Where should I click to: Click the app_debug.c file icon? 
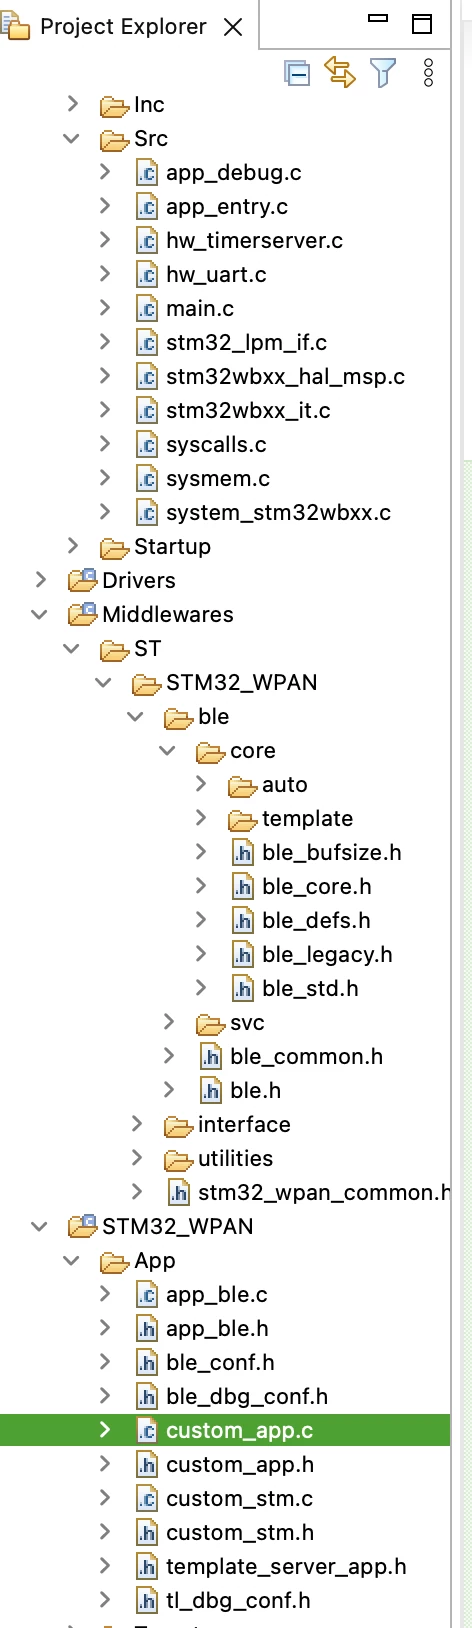pyautogui.click(x=147, y=173)
